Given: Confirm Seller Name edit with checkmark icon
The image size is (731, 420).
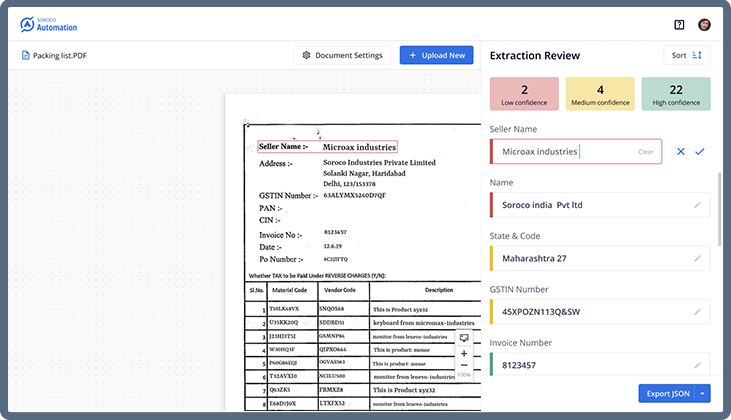Looking at the screenshot, I should (x=700, y=151).
